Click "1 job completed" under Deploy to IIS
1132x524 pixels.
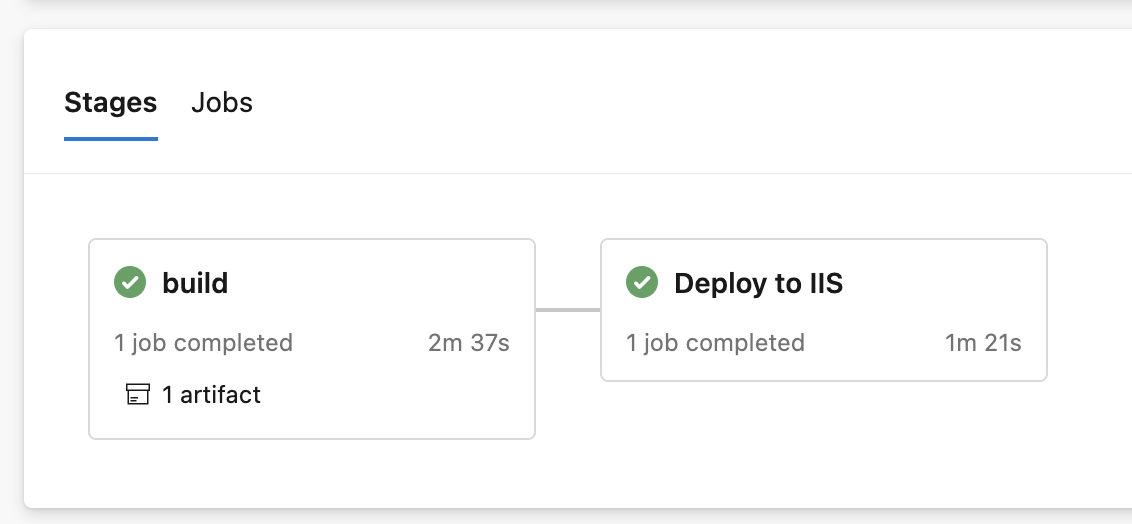(715, 343)
